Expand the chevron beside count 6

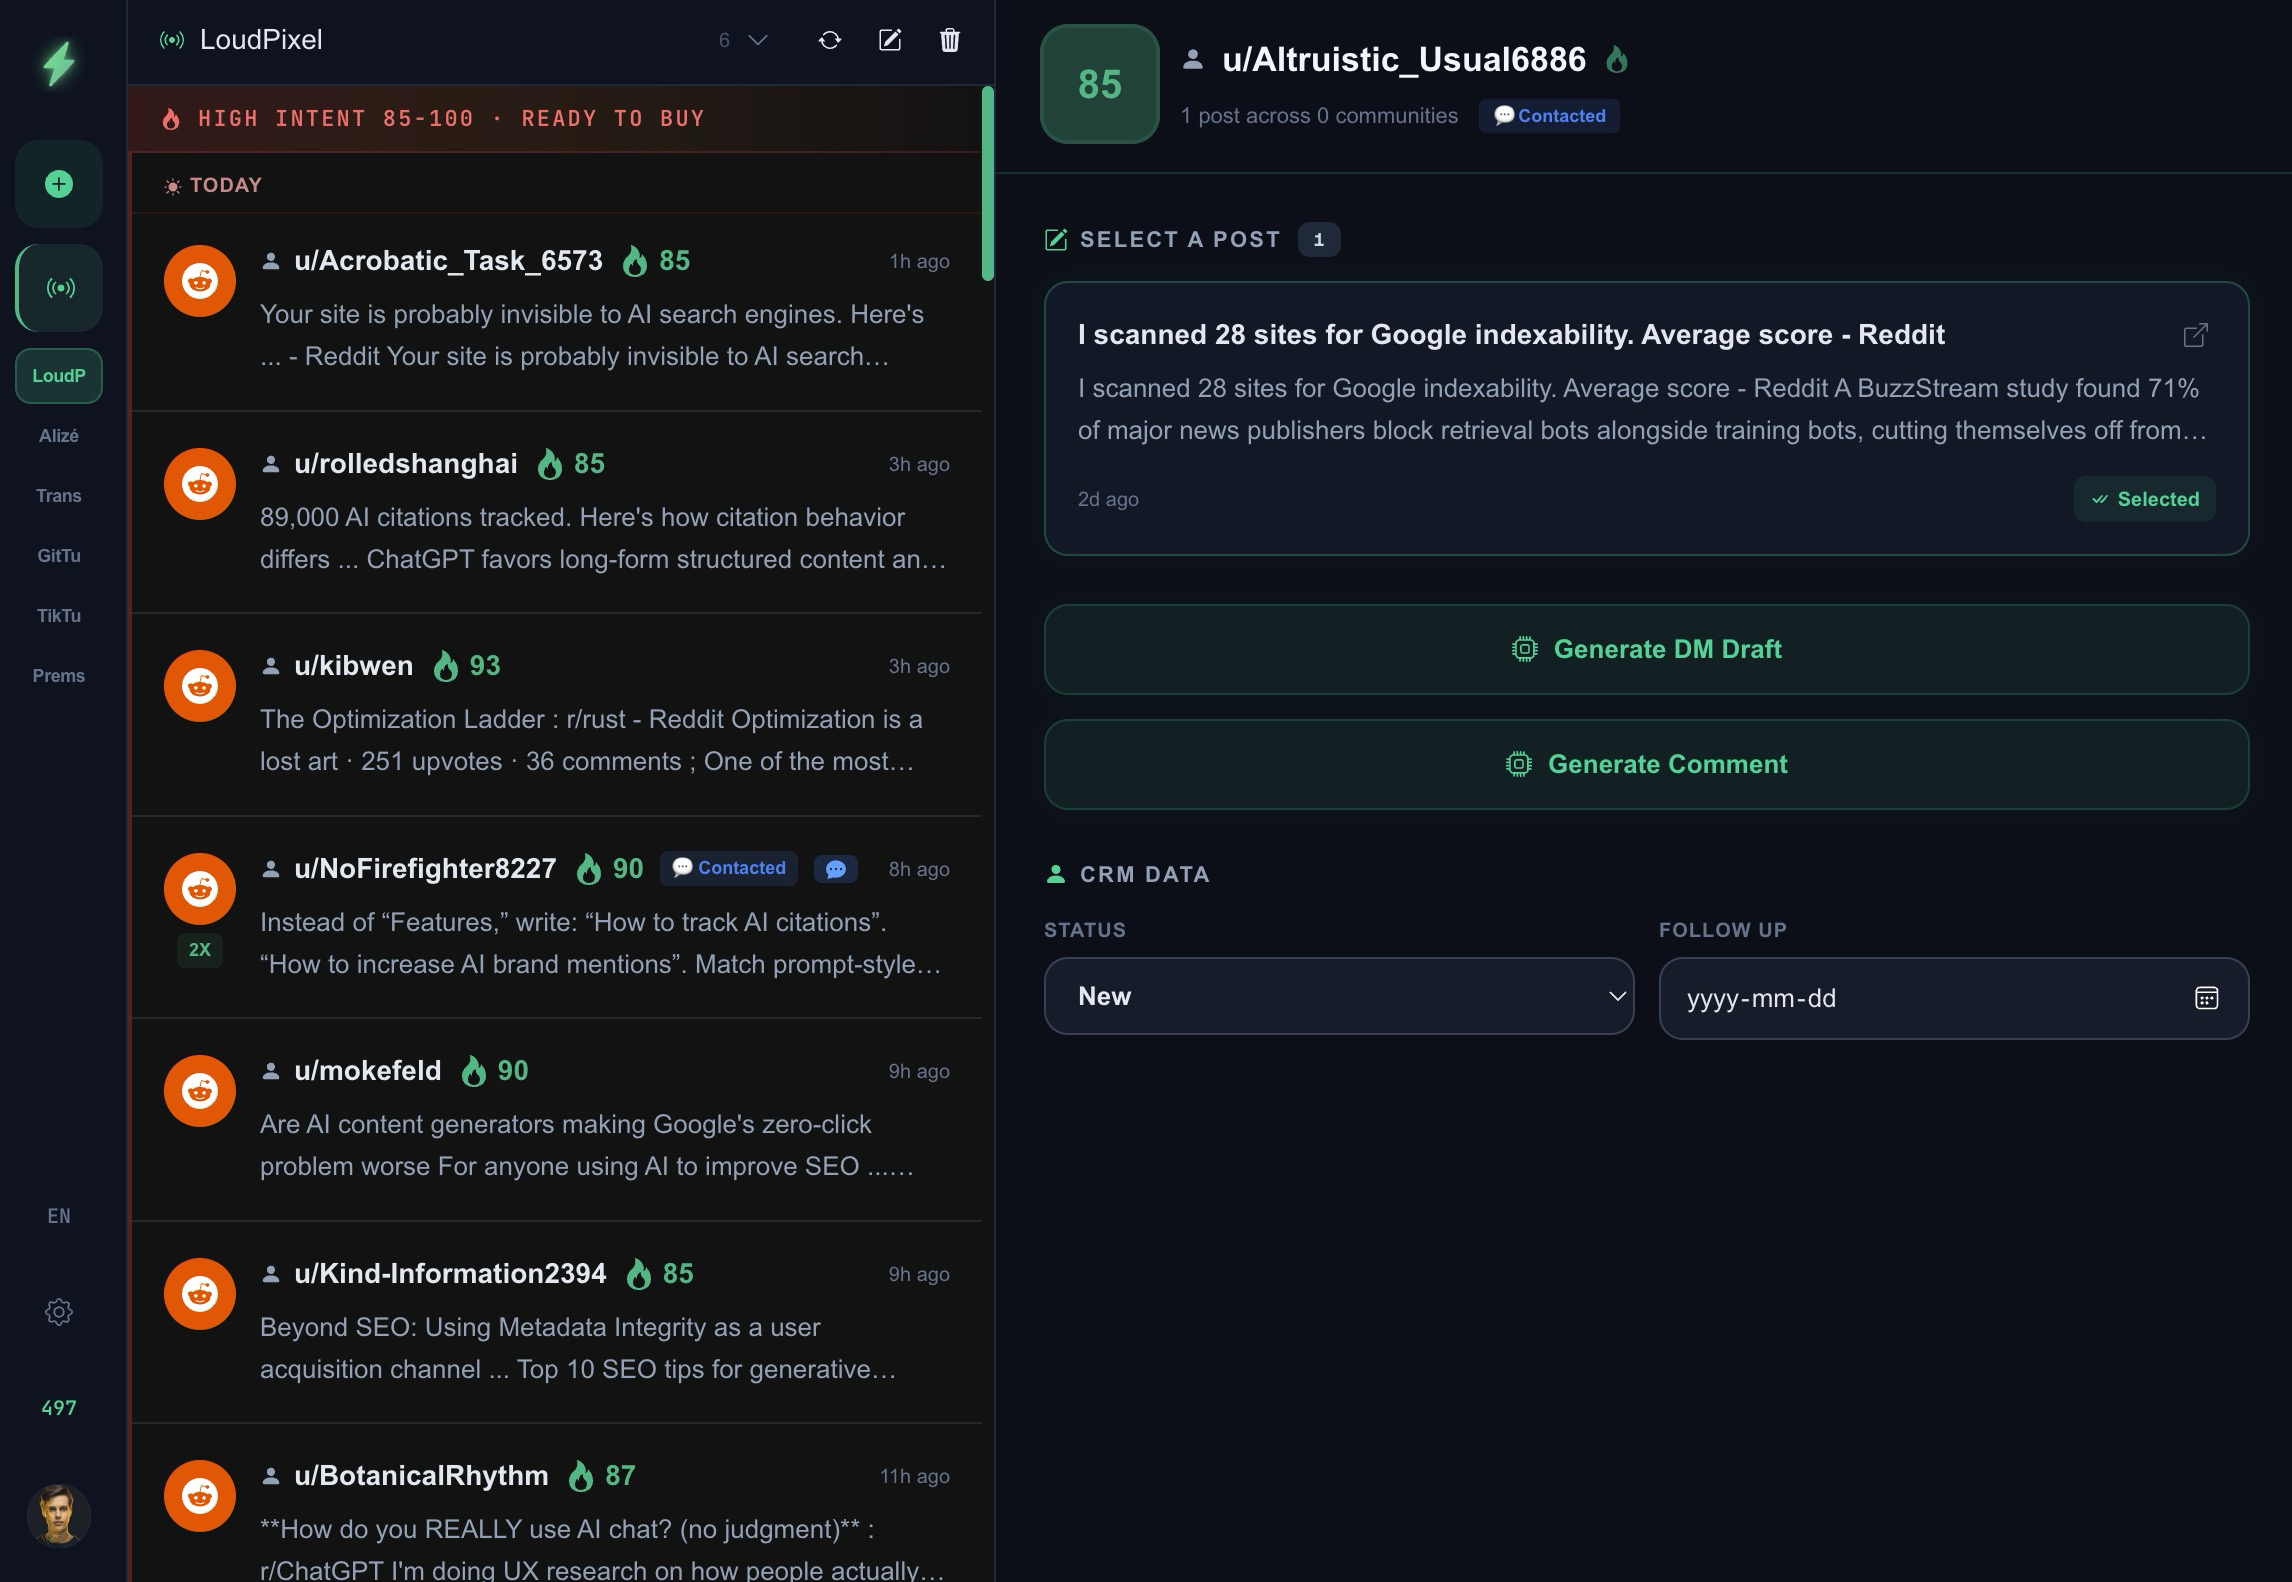point(758,40)
